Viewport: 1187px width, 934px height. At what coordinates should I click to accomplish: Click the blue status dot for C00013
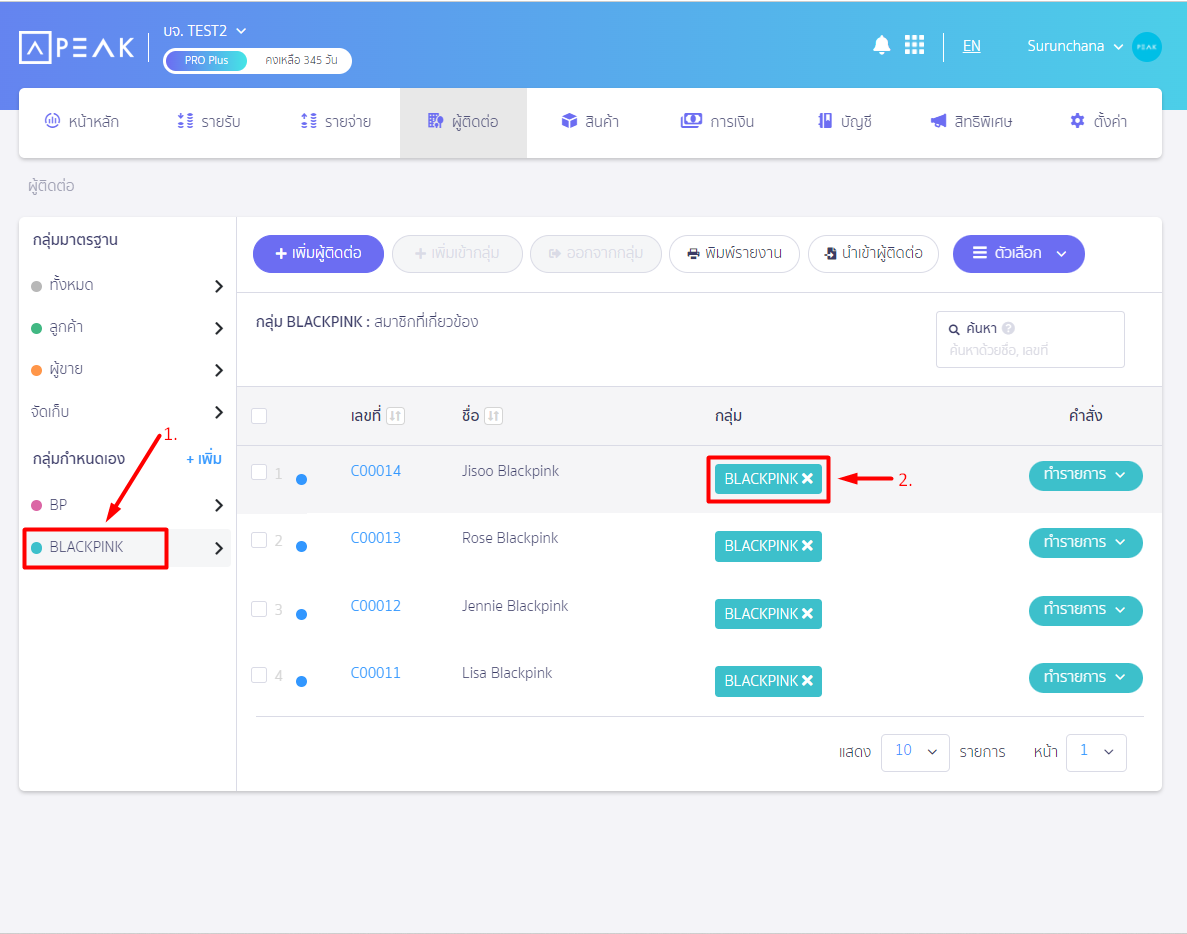point(301,546)
